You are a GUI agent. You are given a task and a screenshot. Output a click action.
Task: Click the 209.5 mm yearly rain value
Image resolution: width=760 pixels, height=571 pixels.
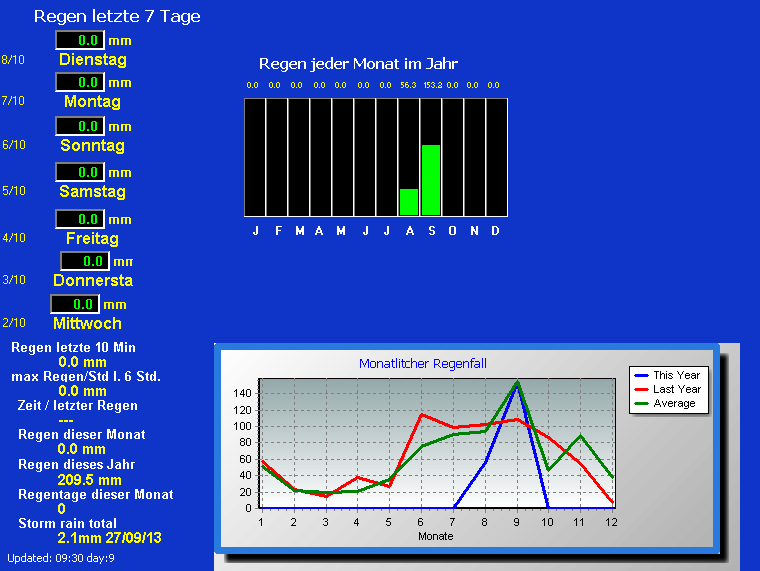[x=89, y=480]
